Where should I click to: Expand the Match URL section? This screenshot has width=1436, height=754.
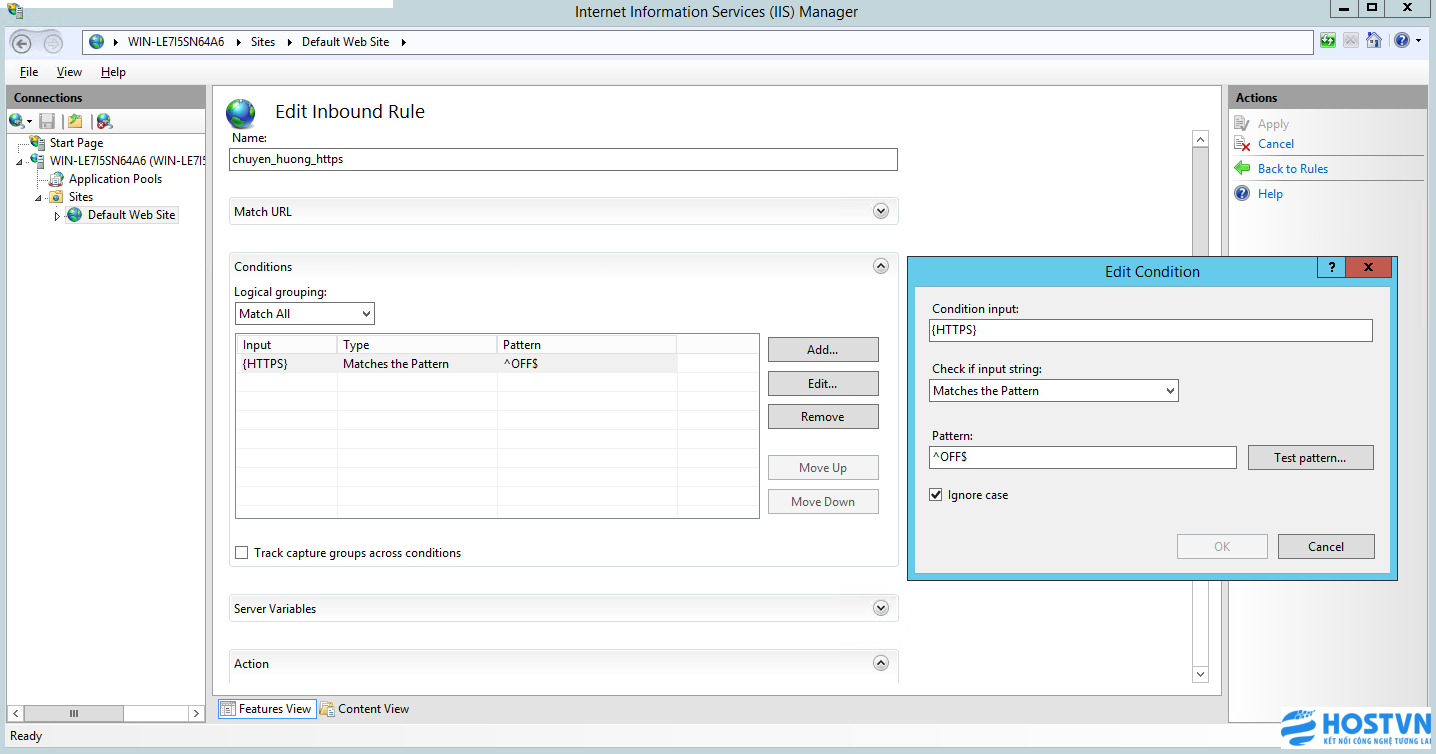tap(881, 211)
